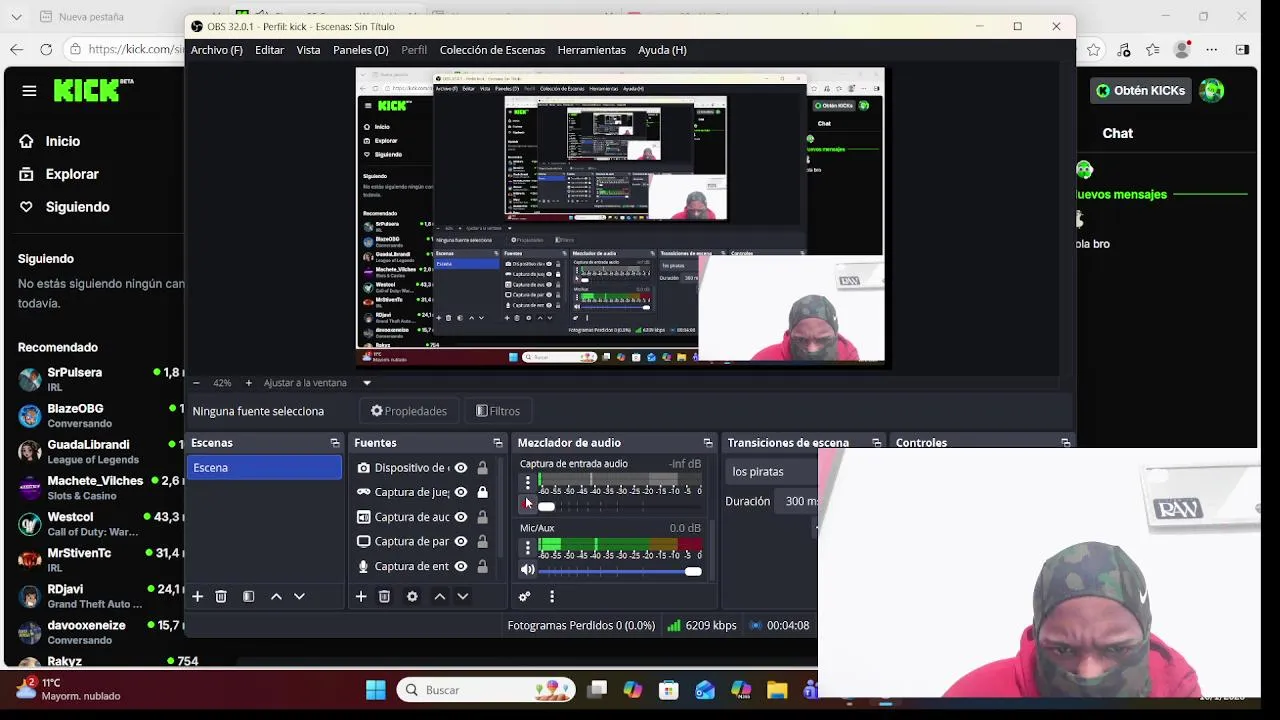Undock the Escenas panel
Screen dimensions: 1280x720
click(335, 443)
